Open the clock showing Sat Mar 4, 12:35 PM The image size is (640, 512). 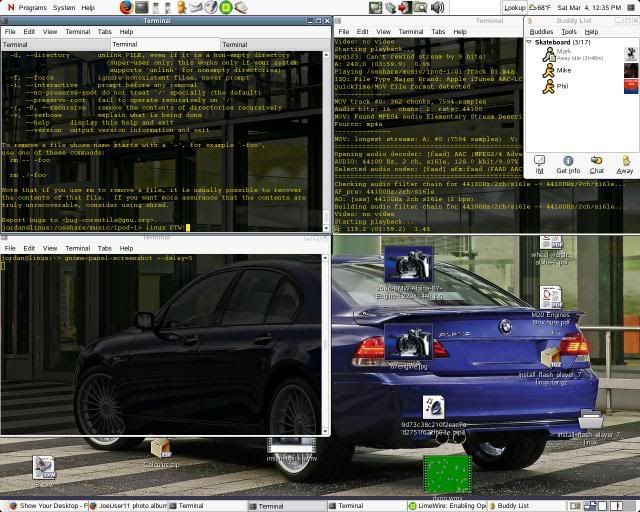pos(589,7)
